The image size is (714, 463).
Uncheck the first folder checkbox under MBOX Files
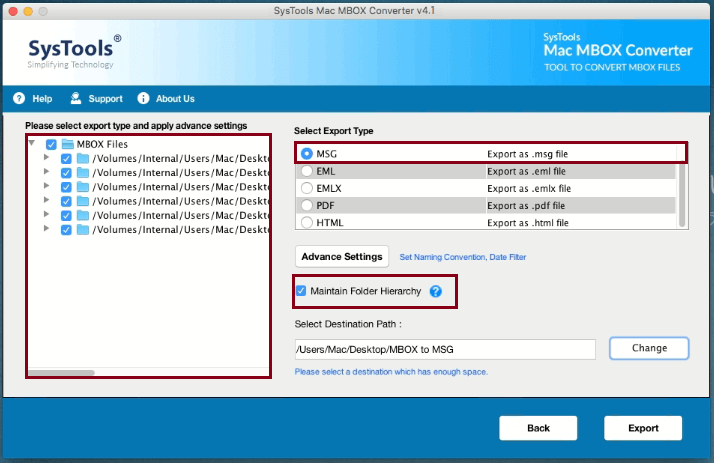coord(66,159)
